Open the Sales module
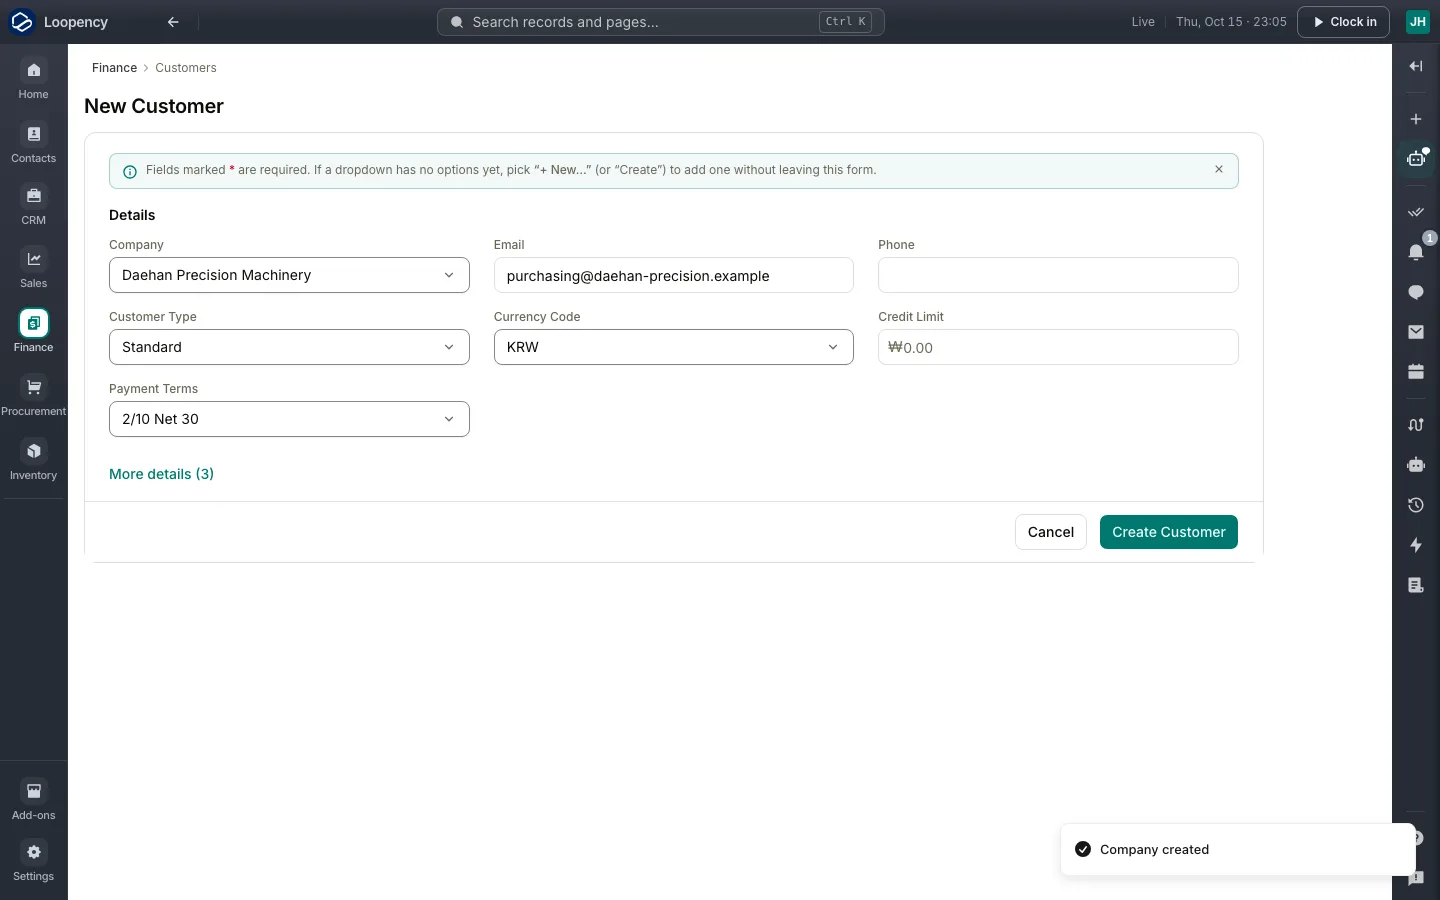 click(x=33, y=269)
